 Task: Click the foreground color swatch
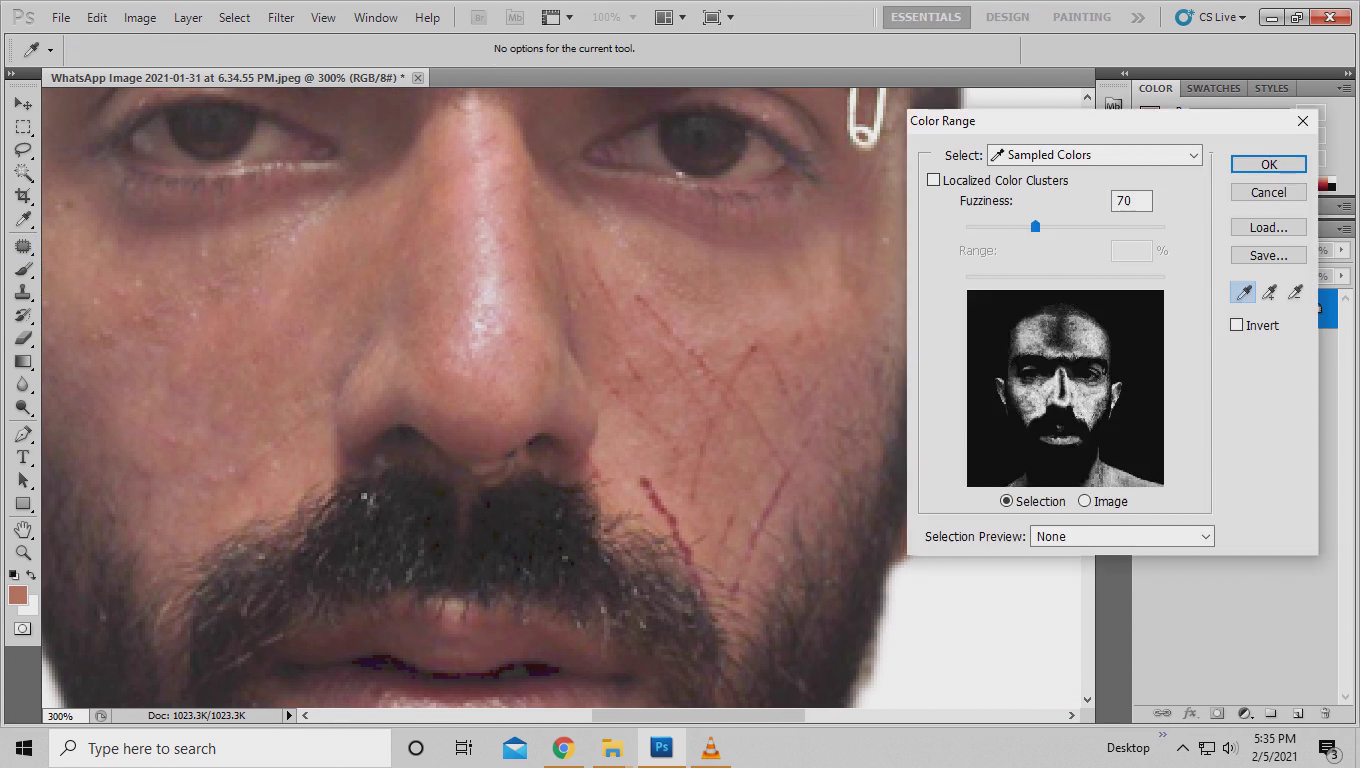[x=18, y=595]
